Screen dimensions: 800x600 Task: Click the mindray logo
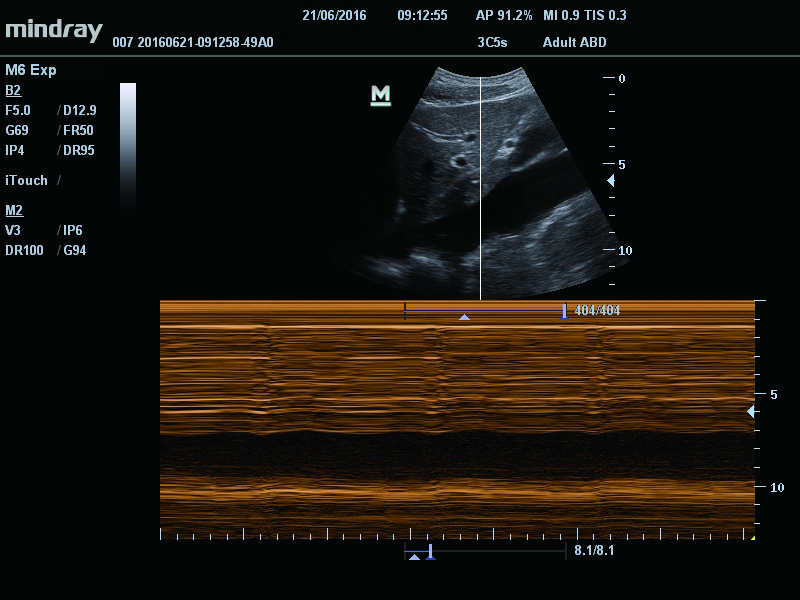pos(54,30)
